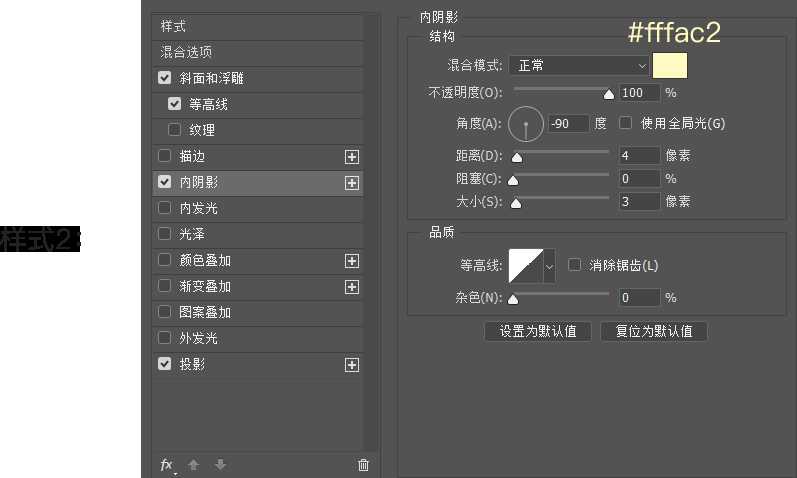Open the 混合模式 dropdown

[579, 66]
